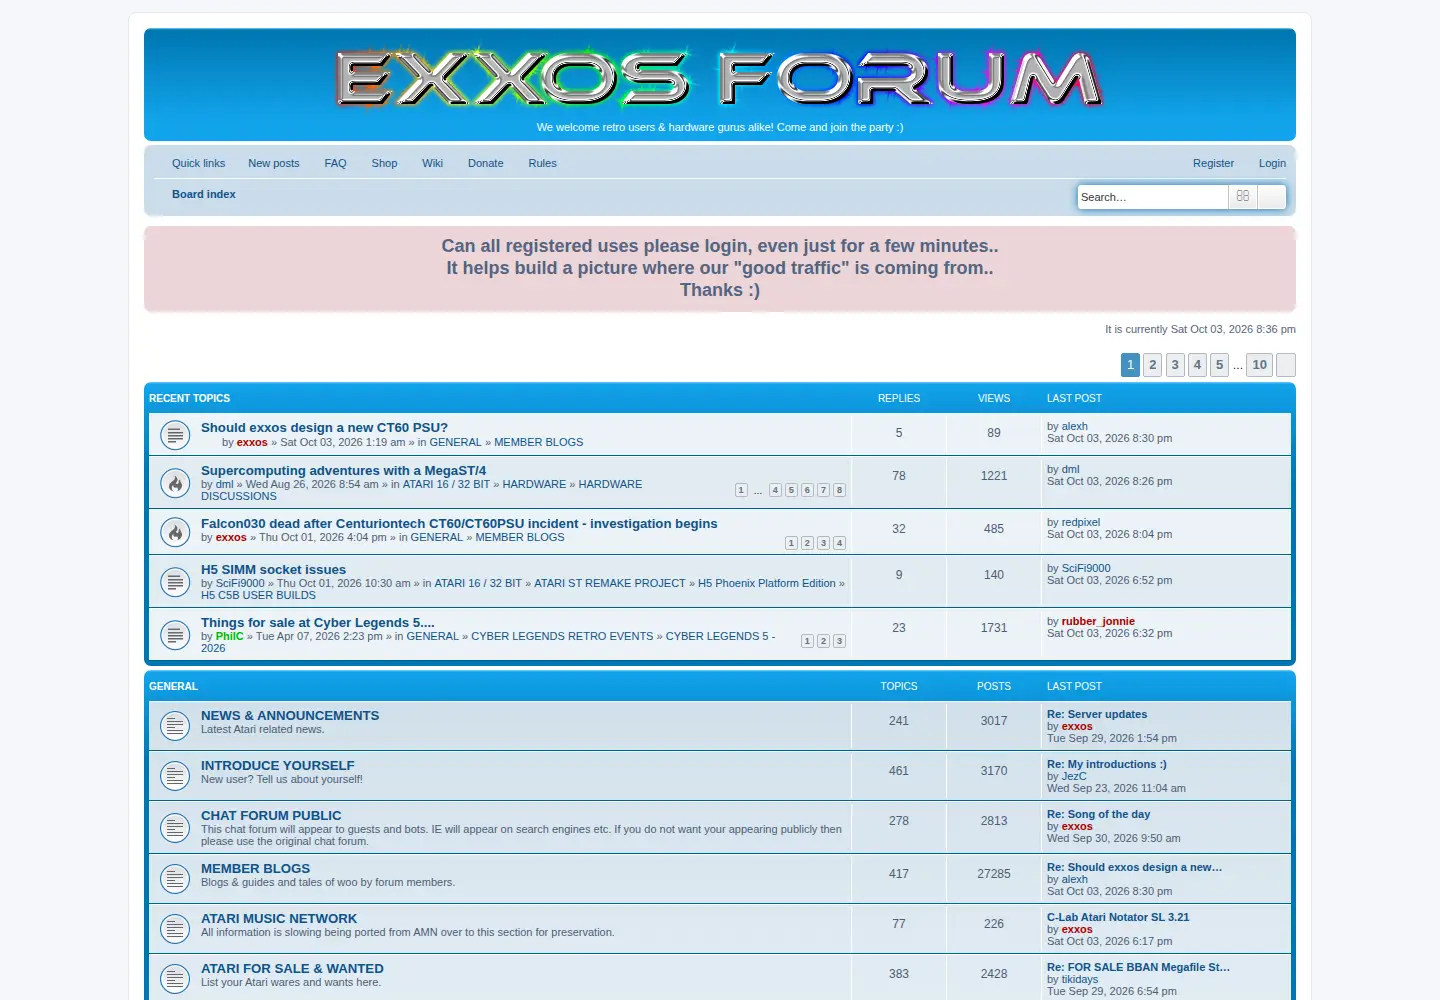Go to next page arrow in pagination
1440x1000 pixels.
click(1286, 365)
